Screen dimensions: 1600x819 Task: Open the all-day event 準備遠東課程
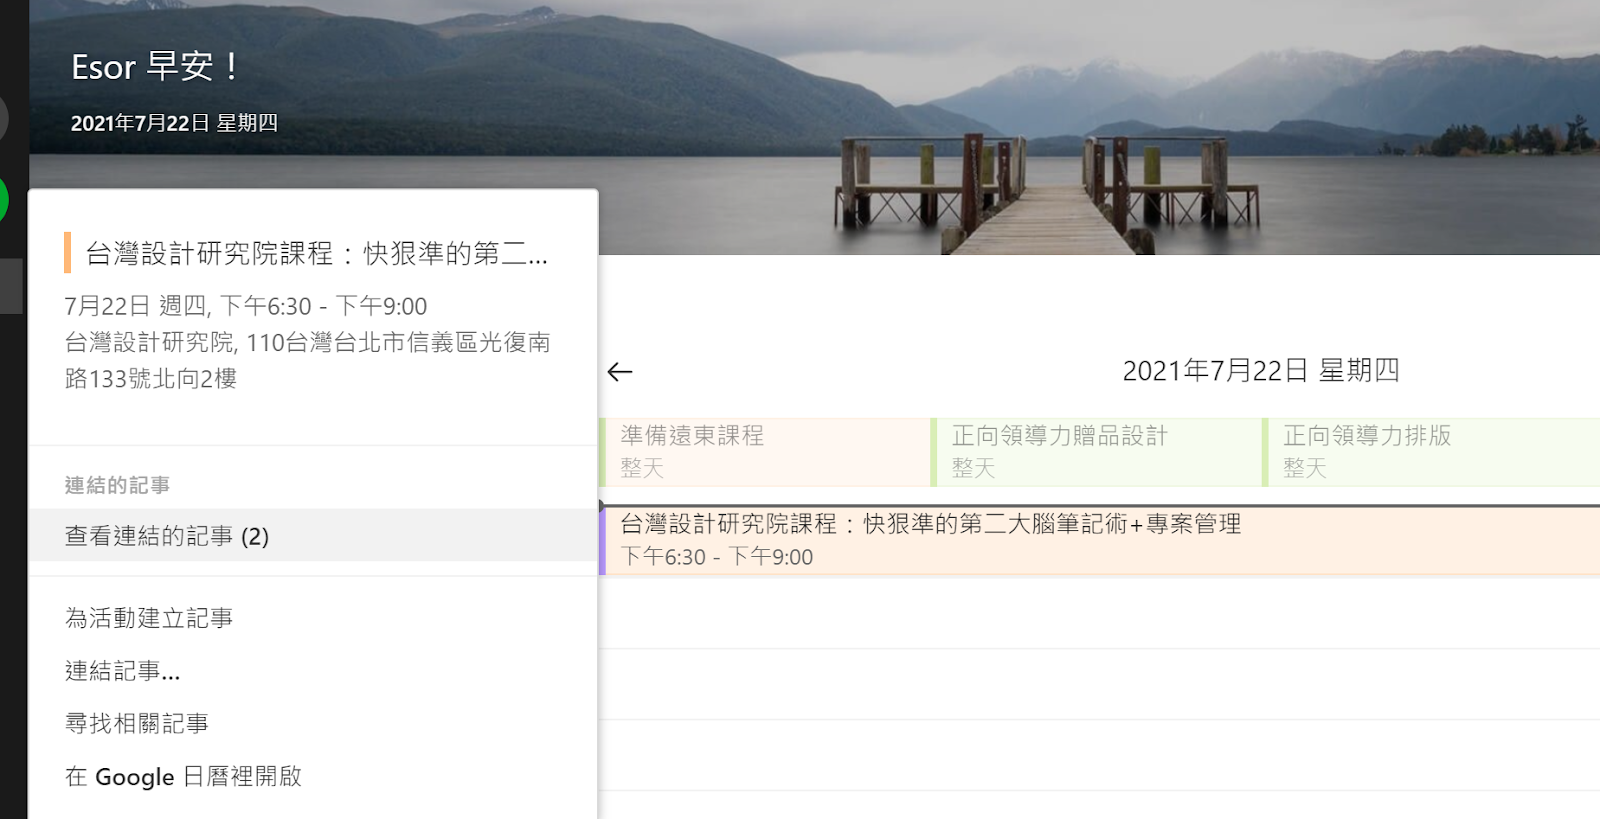(x=765, y=452)
